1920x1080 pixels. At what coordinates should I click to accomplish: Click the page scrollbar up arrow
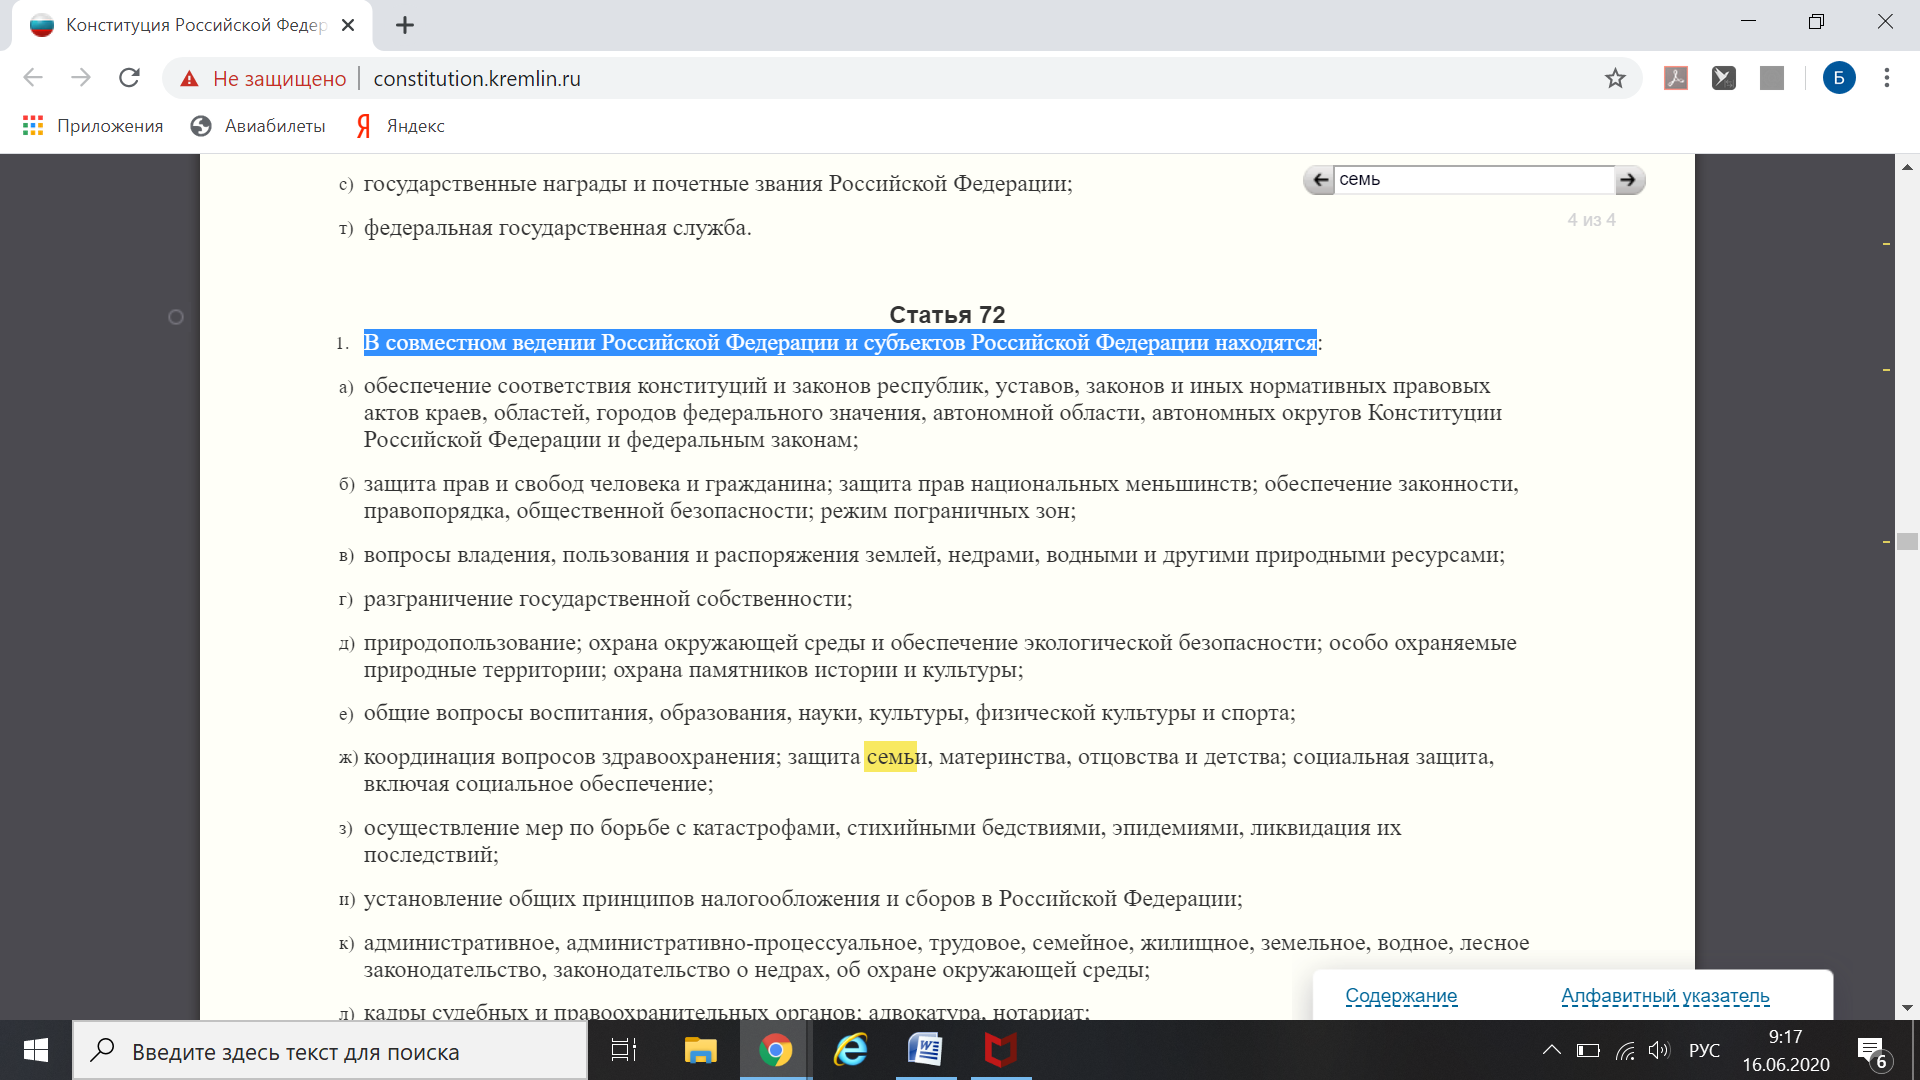click(x=1907, y=167)
